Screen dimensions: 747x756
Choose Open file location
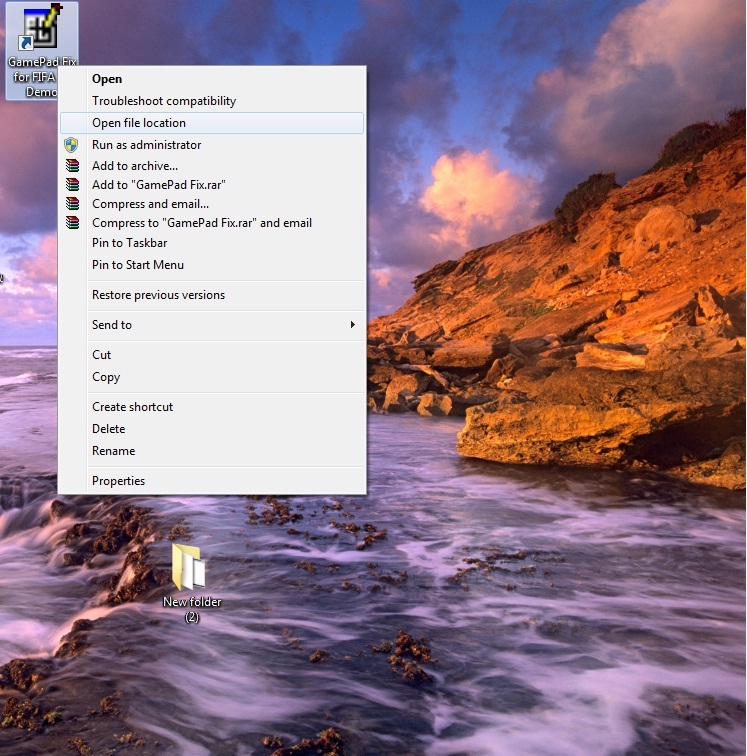click(212, 123)
